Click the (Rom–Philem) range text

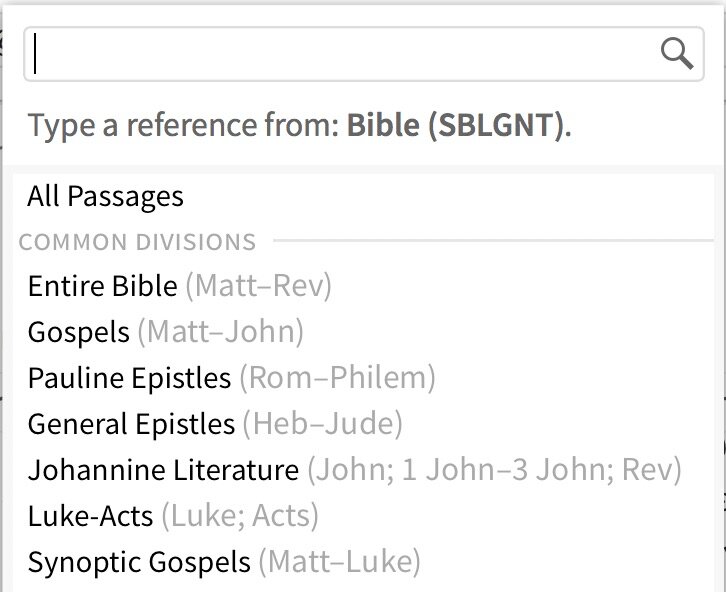[x=338, y=378]
